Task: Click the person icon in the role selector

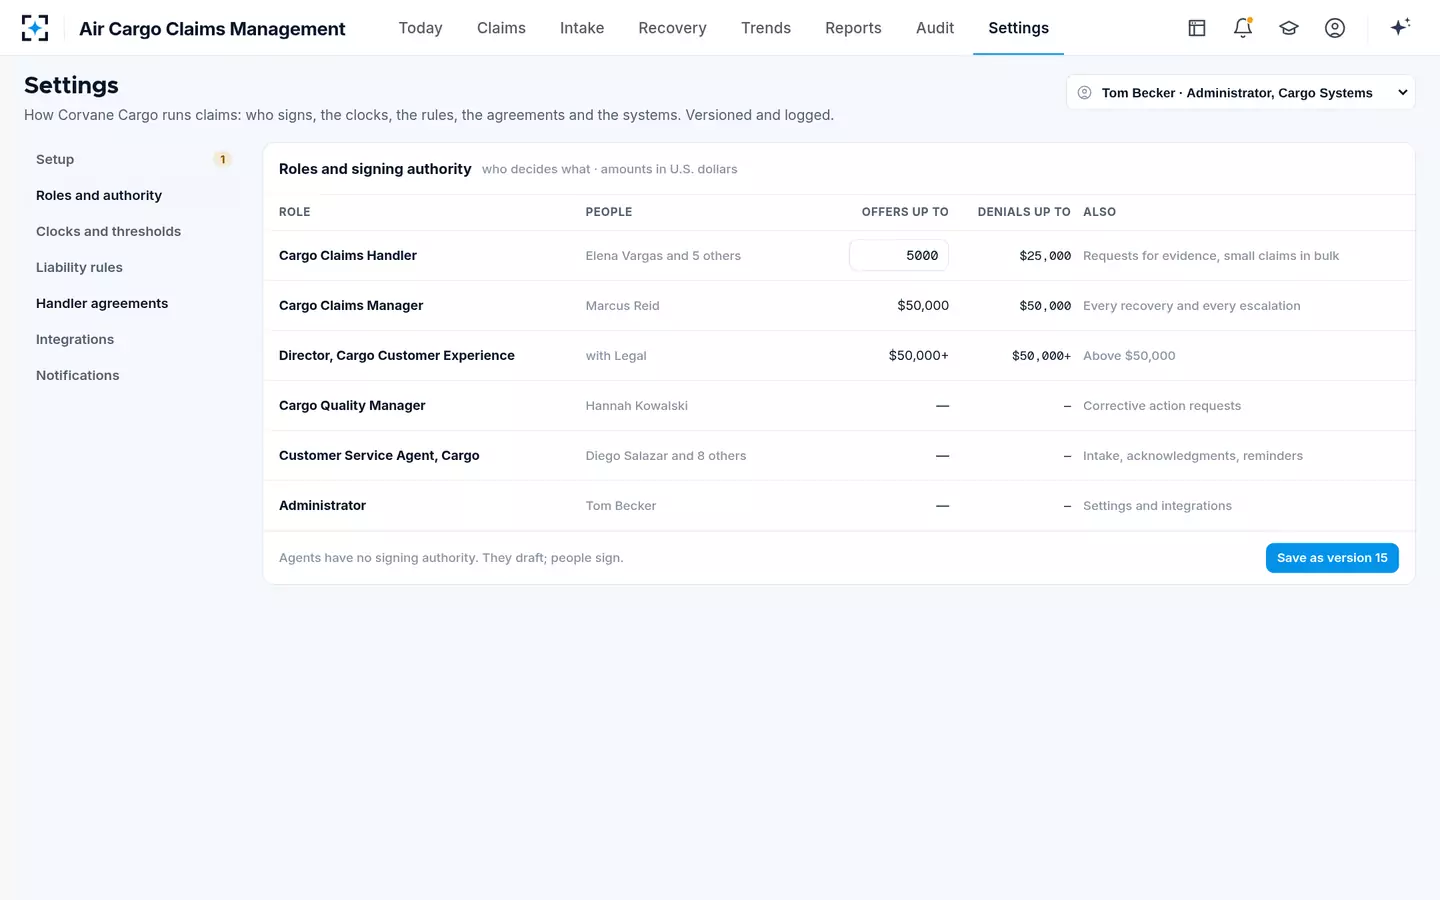Action: pyautogui.click(x=1084, y=93)
